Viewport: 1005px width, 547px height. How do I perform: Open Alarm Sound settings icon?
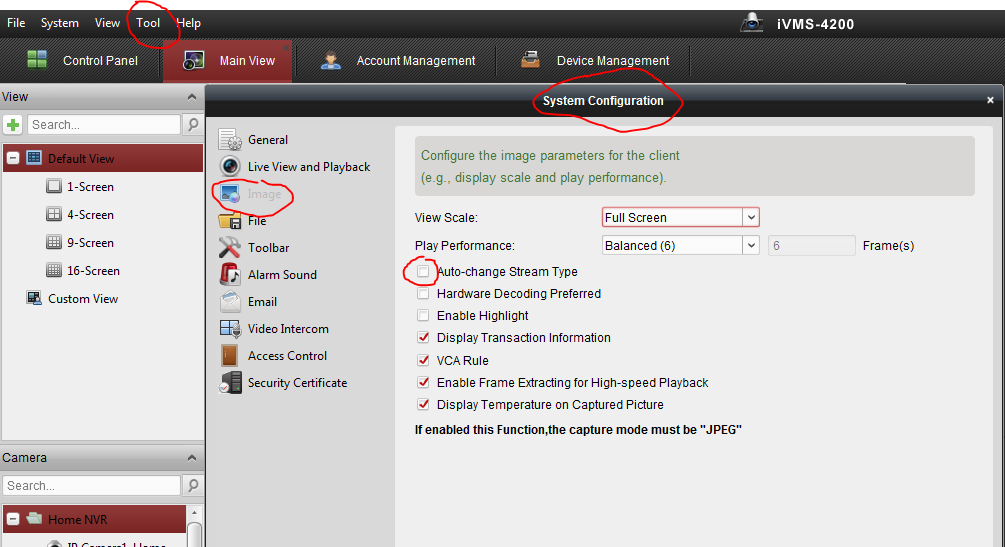[230, 275]
